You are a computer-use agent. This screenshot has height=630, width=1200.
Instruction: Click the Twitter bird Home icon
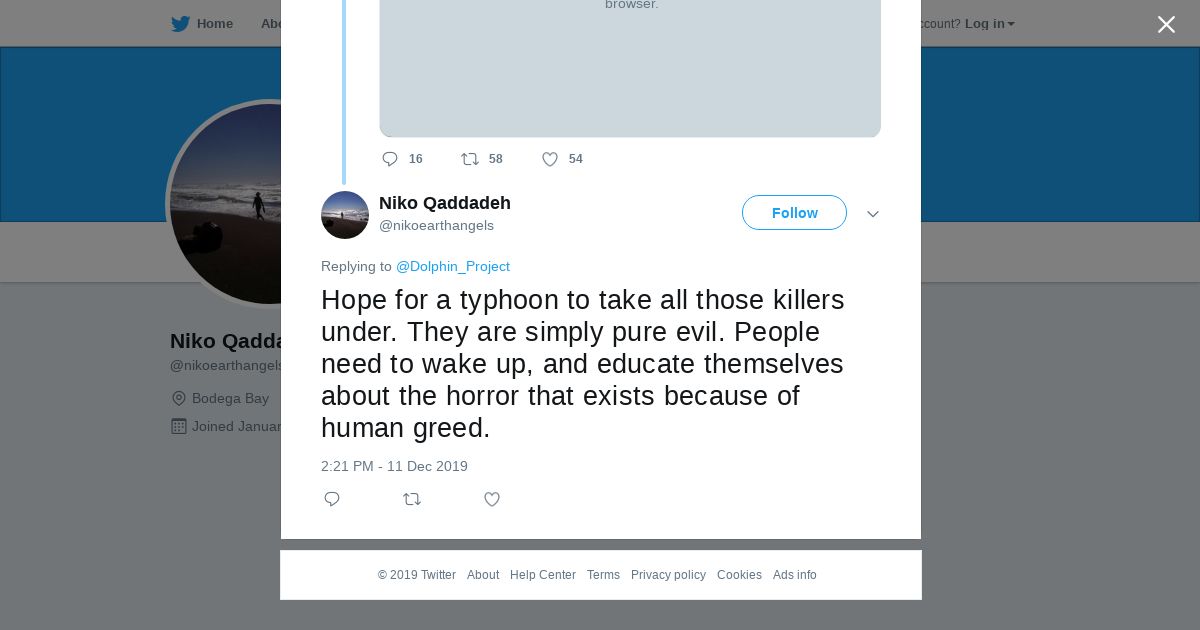[x=180, y=24]
